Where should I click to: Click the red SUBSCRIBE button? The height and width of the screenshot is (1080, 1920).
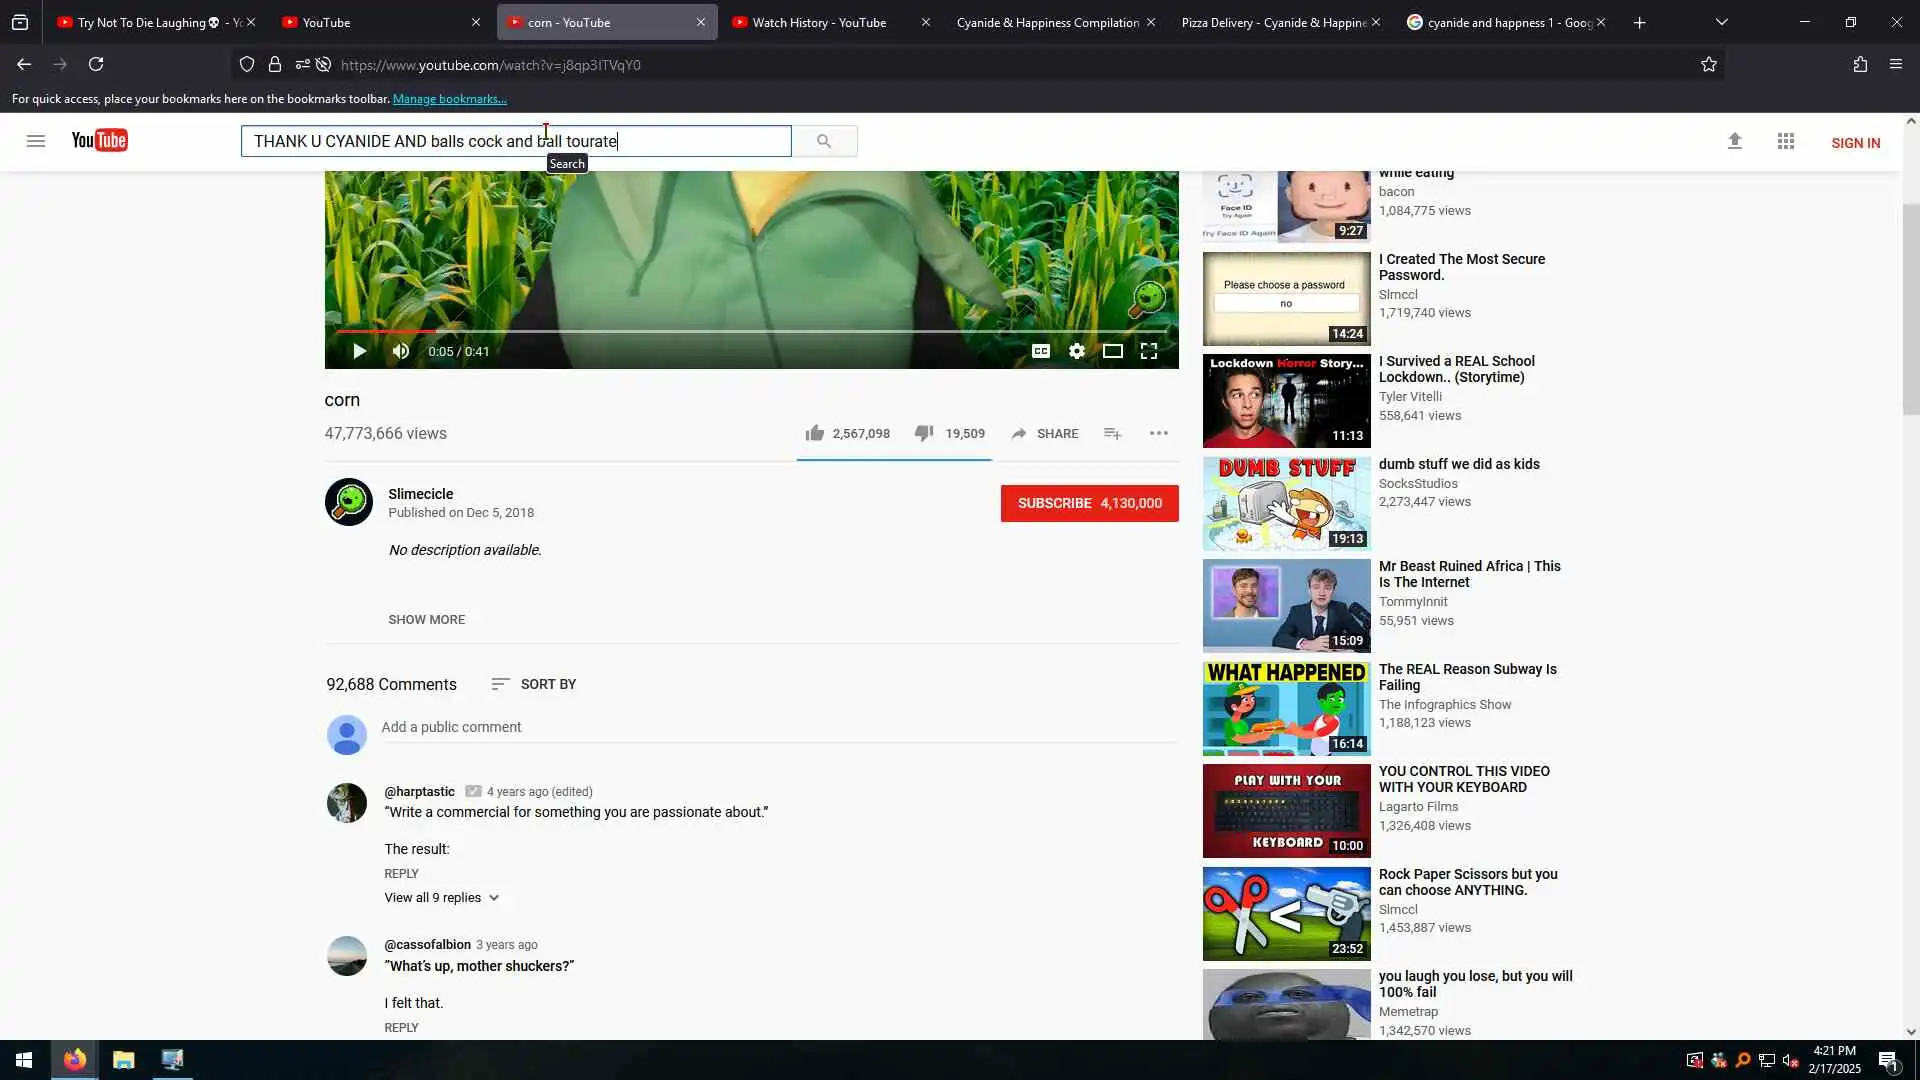point(1089,503)
